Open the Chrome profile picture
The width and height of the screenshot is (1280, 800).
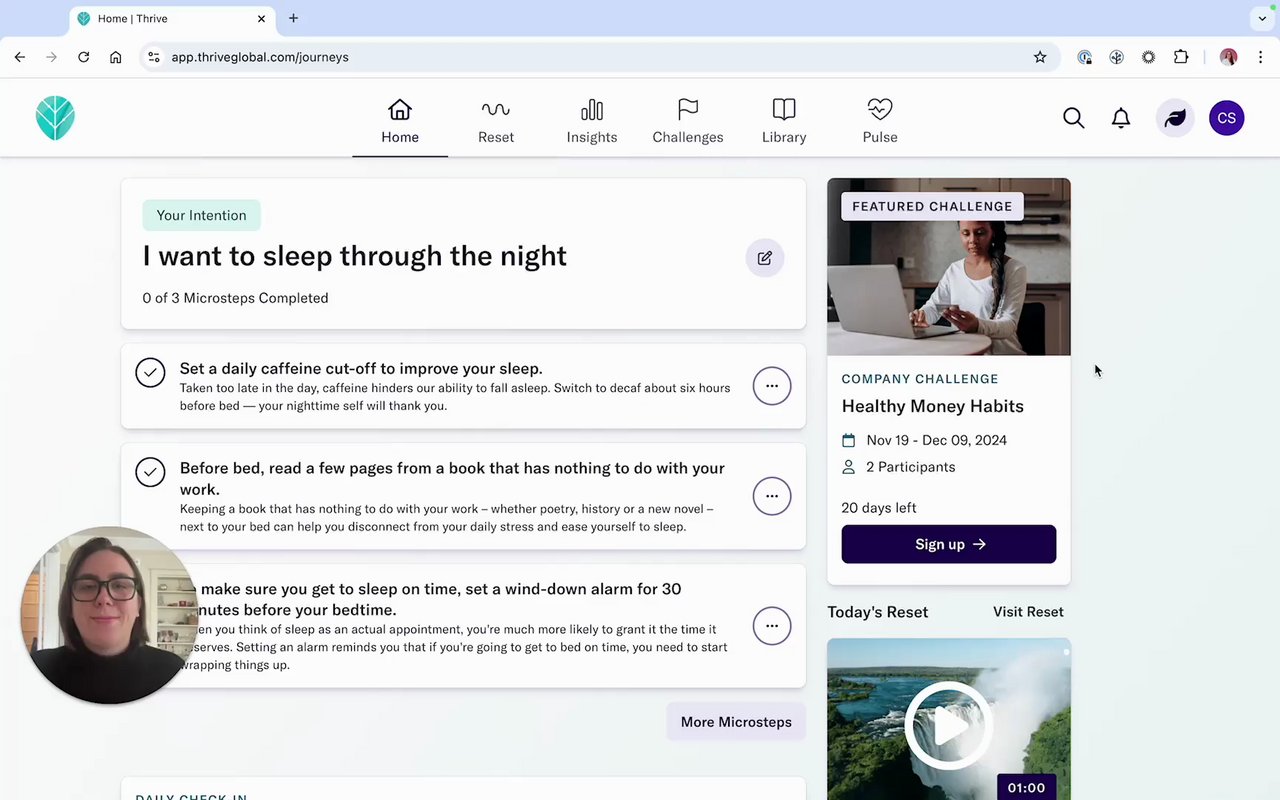coord(1229,57)
